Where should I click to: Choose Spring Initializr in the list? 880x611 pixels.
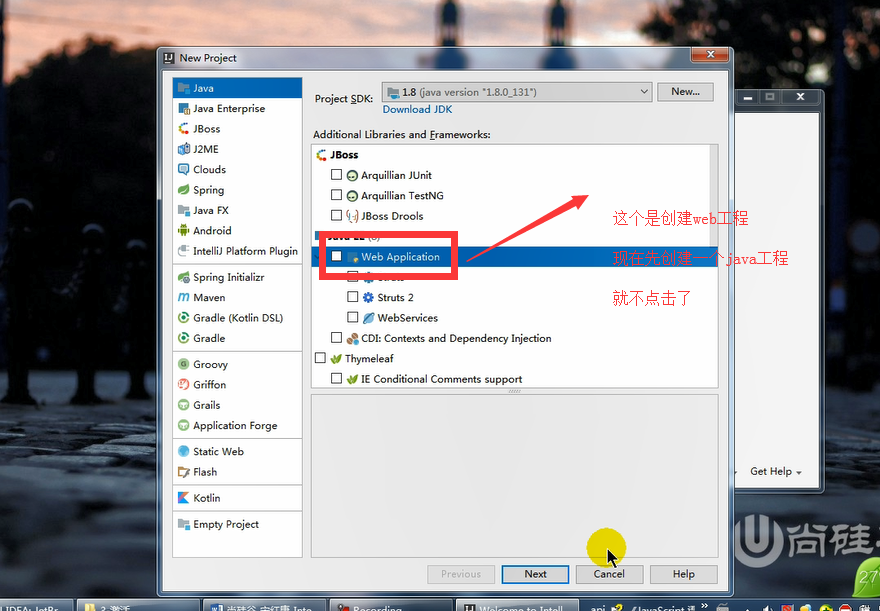237,277
